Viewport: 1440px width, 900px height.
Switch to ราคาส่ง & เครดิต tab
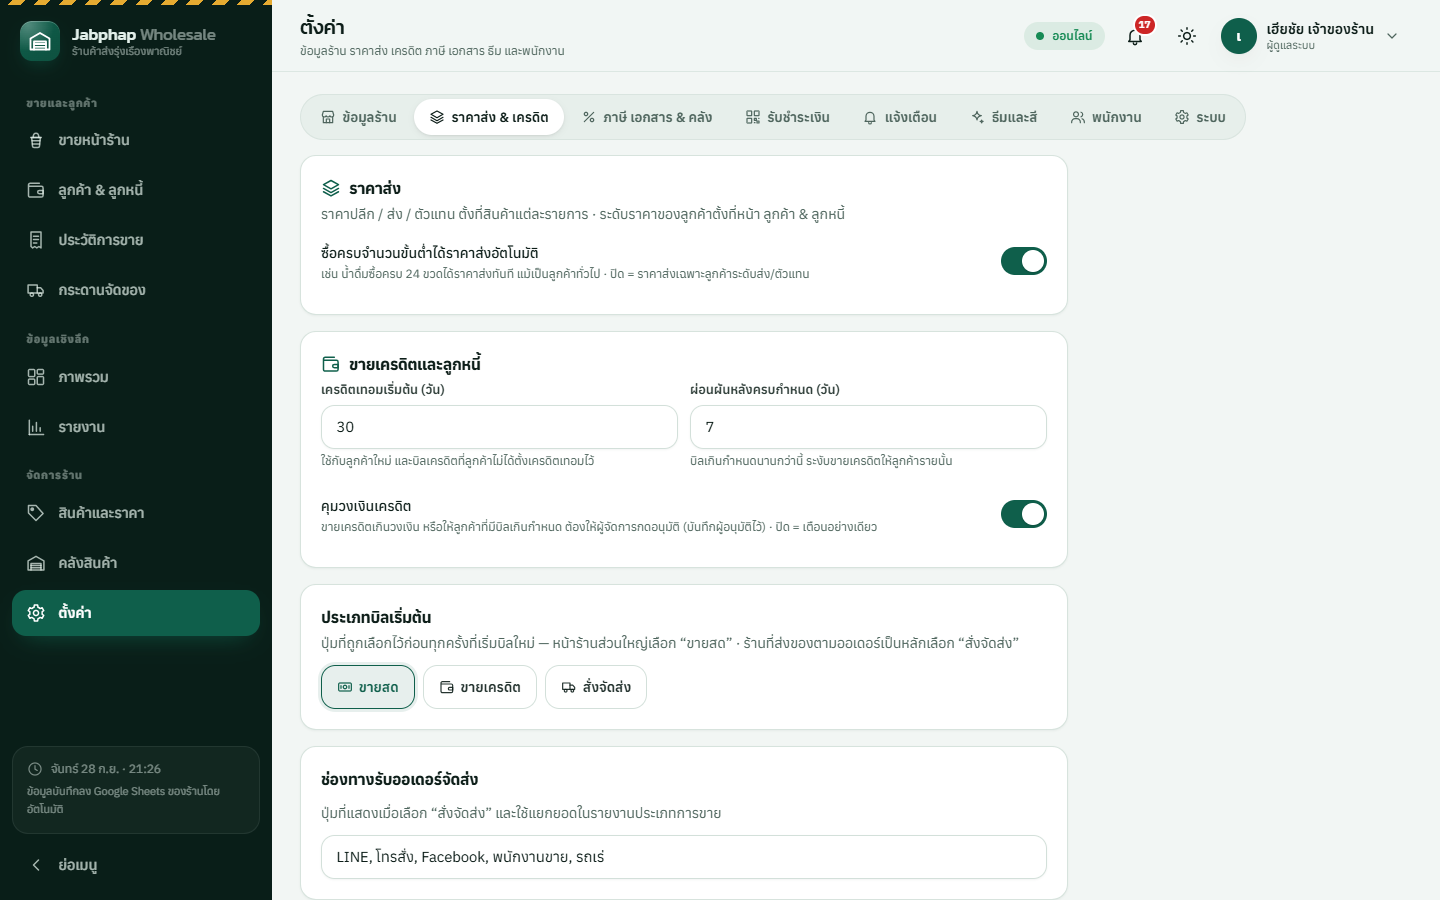coord(489,117)
